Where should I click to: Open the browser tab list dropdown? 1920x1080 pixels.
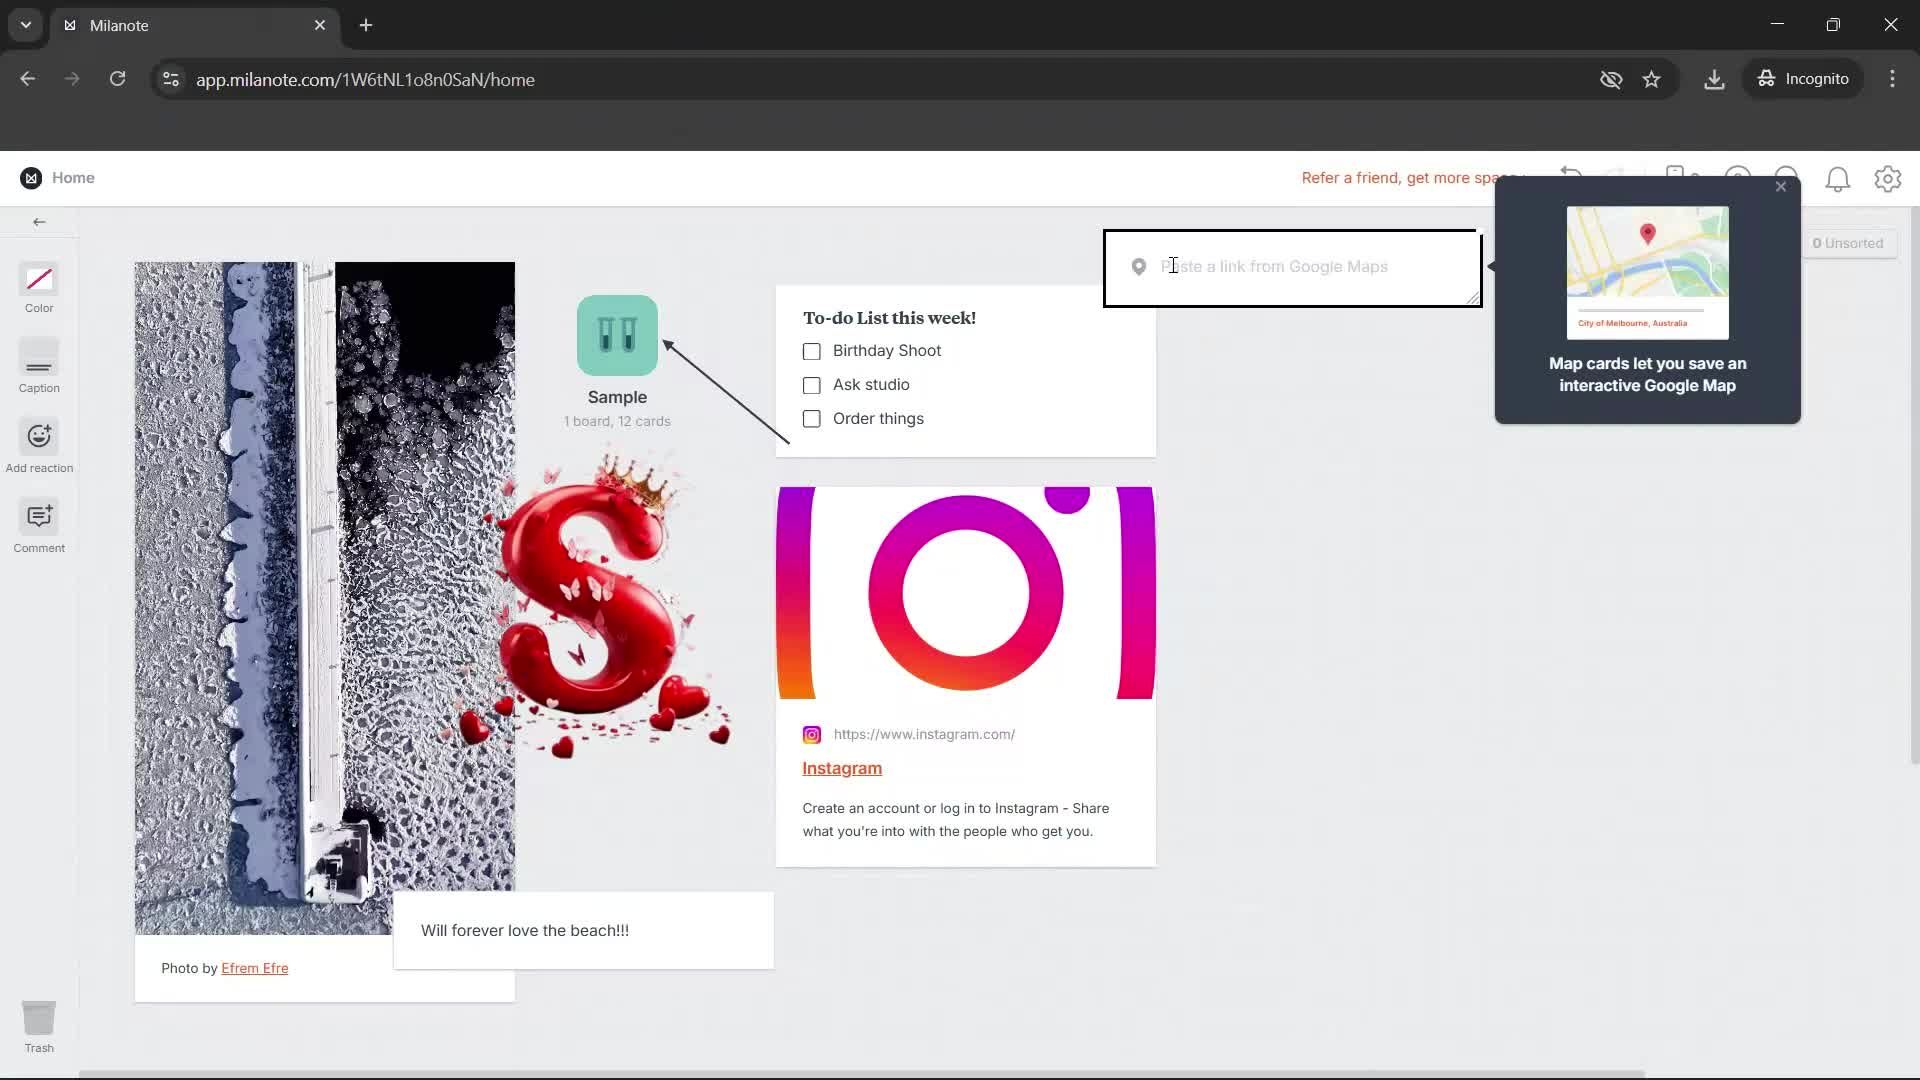tap(24, 25)
